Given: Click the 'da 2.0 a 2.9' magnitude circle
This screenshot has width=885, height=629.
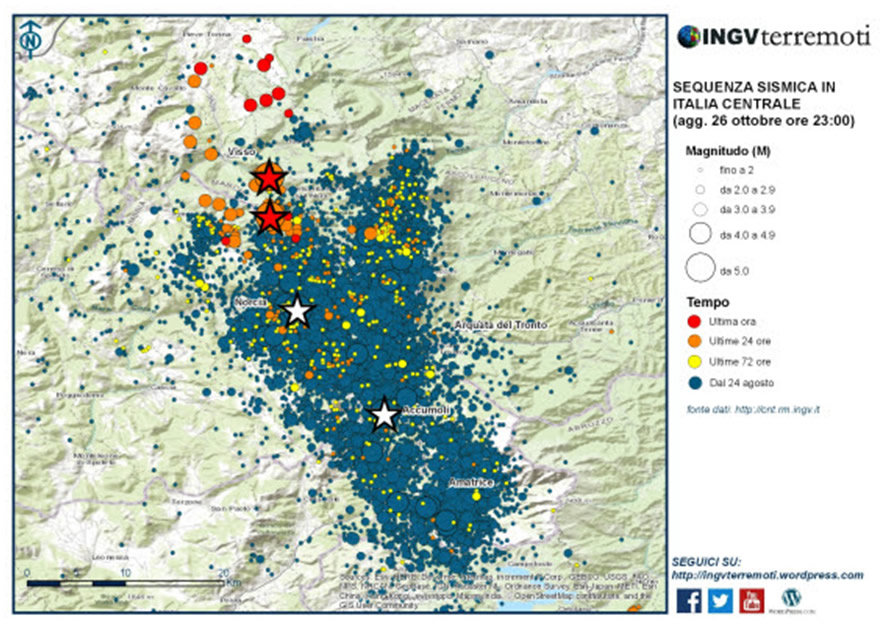Looking at the screenshot, I should [x=700, y=190].
